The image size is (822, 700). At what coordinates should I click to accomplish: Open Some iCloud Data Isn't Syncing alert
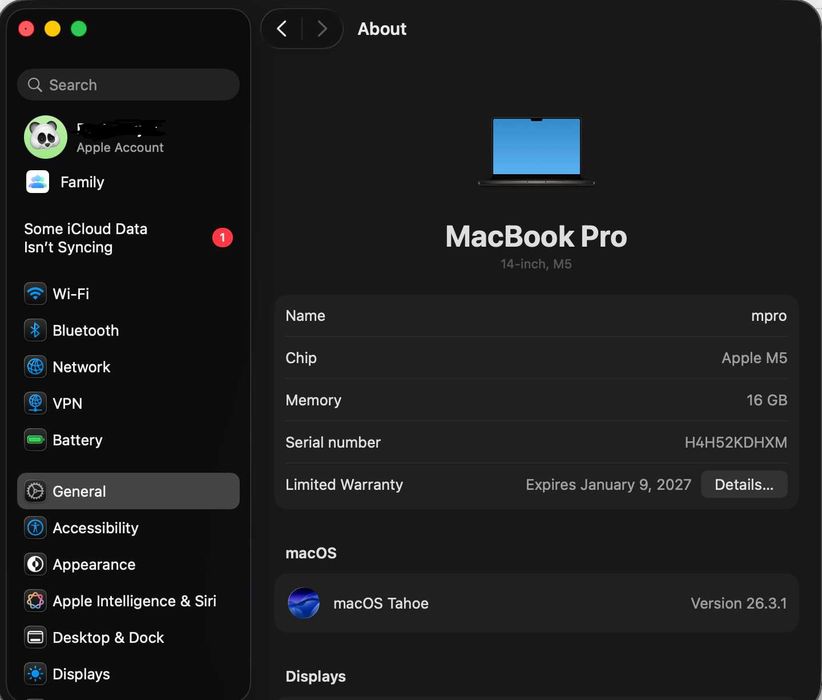(128, 238)
